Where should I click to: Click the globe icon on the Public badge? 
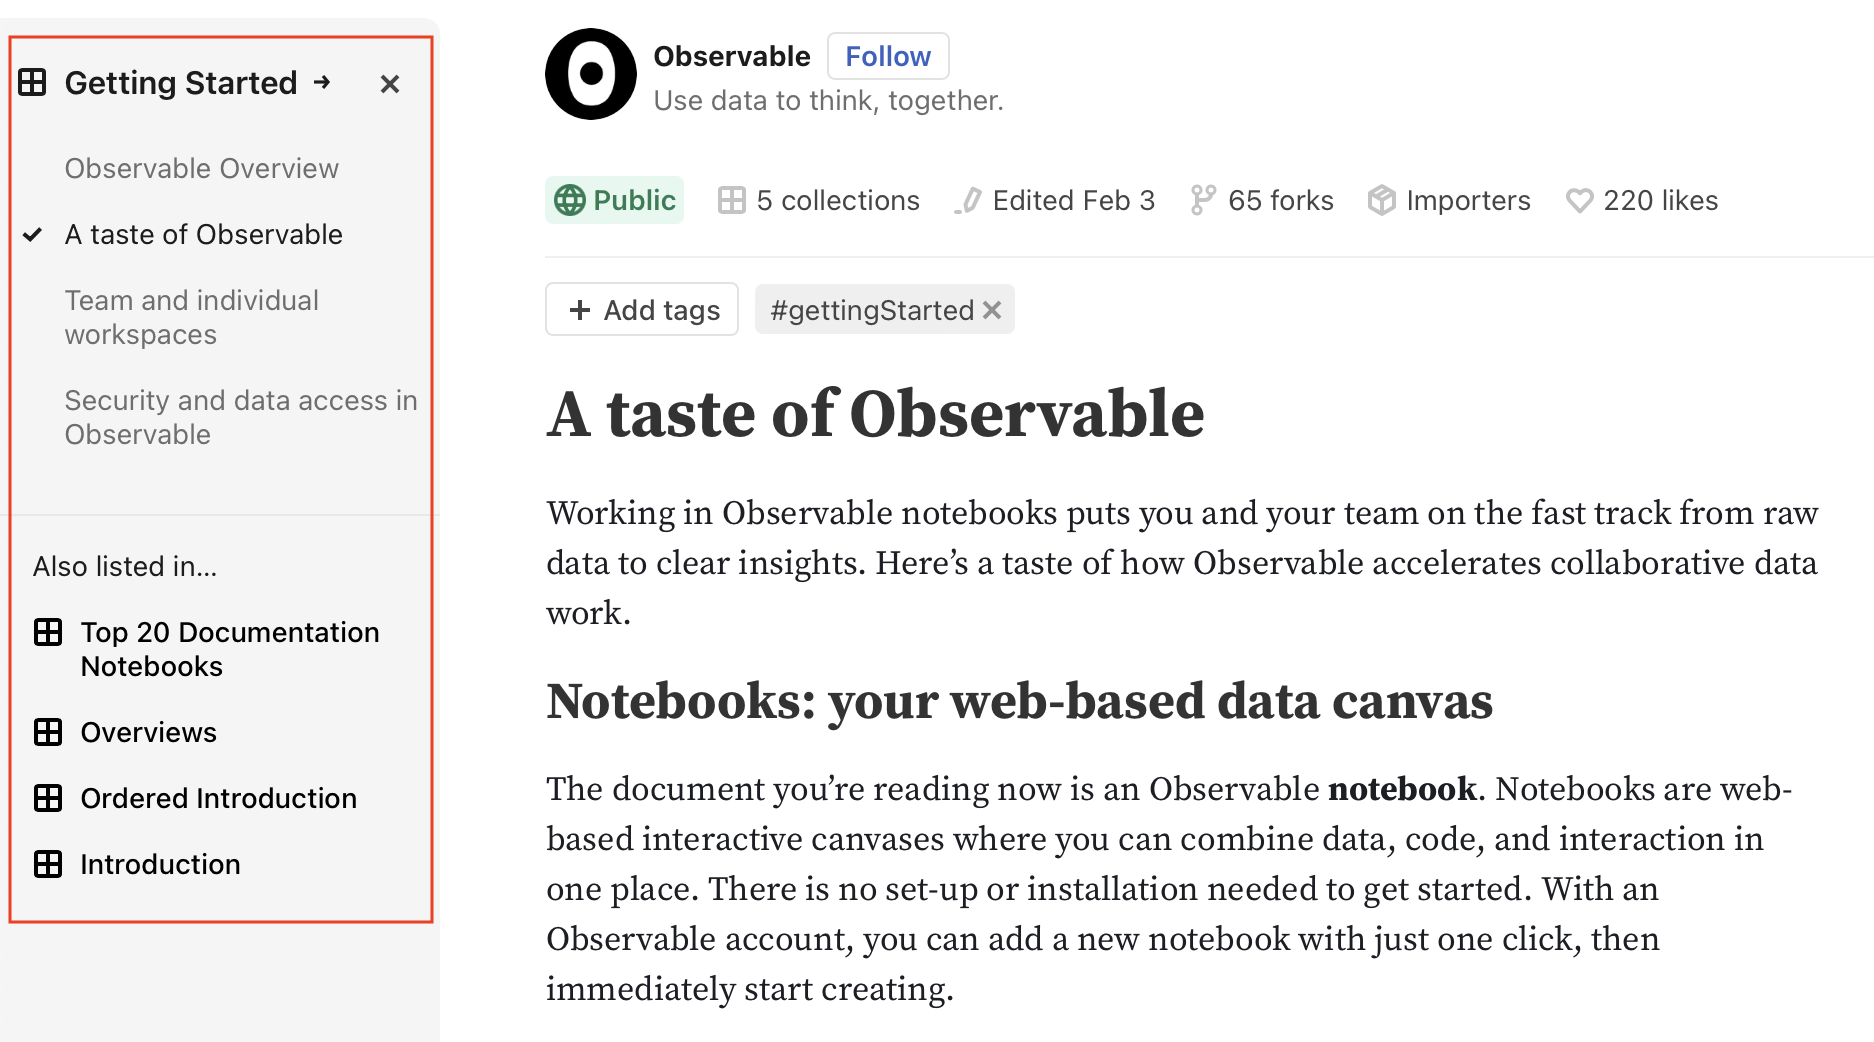pos(571,200)
